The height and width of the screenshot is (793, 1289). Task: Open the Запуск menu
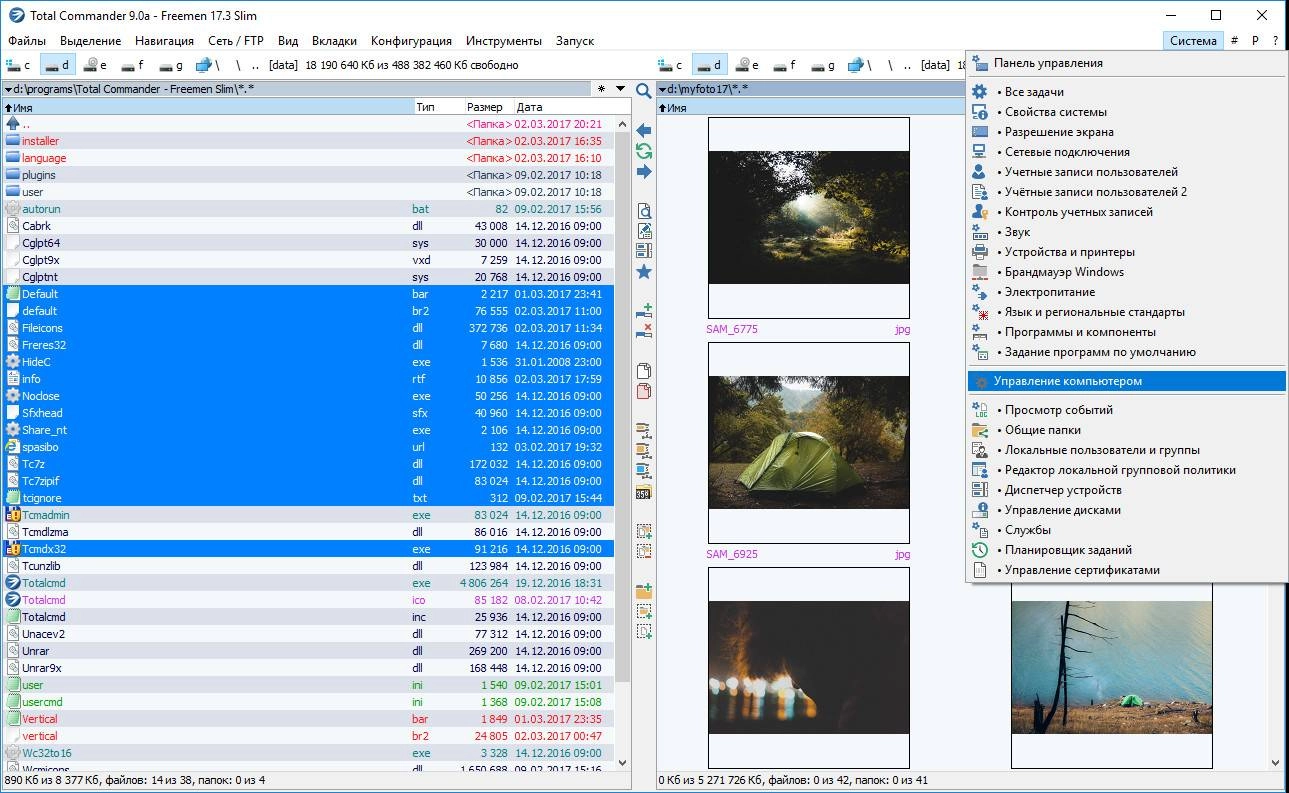coord(574,41)
